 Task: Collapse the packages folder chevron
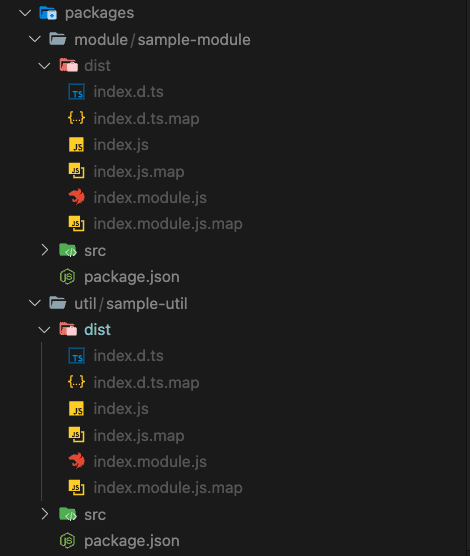pos(25,13)
